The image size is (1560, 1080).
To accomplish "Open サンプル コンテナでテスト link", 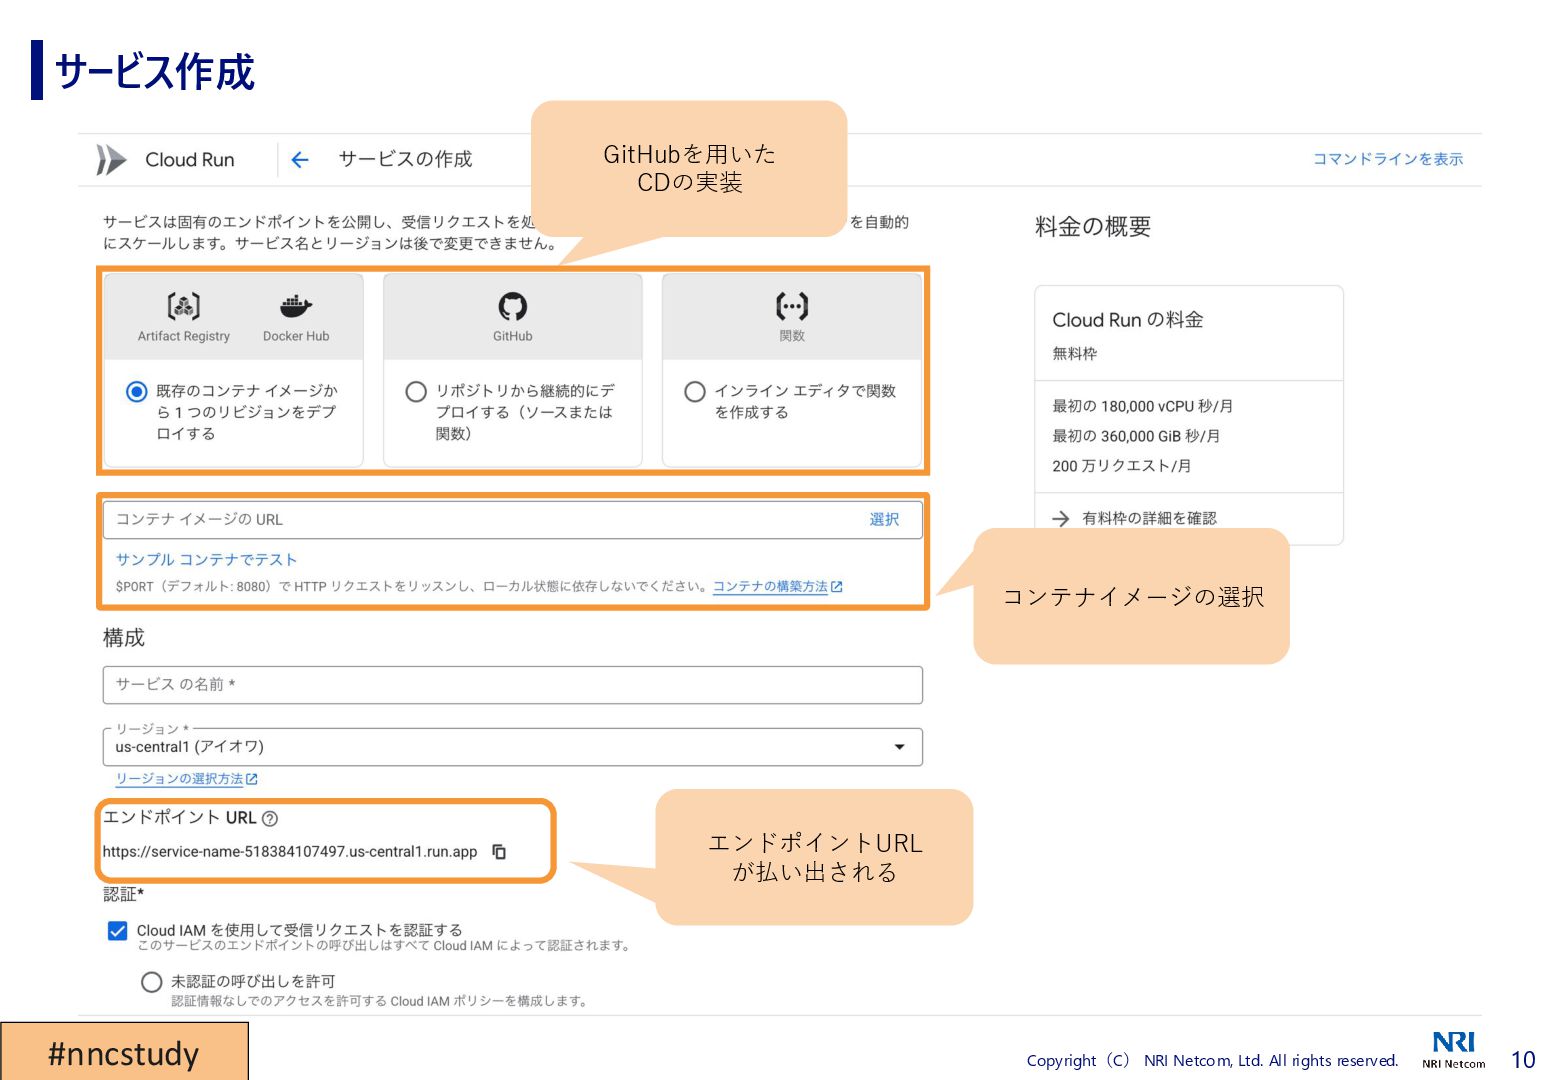I will [206, 560].
